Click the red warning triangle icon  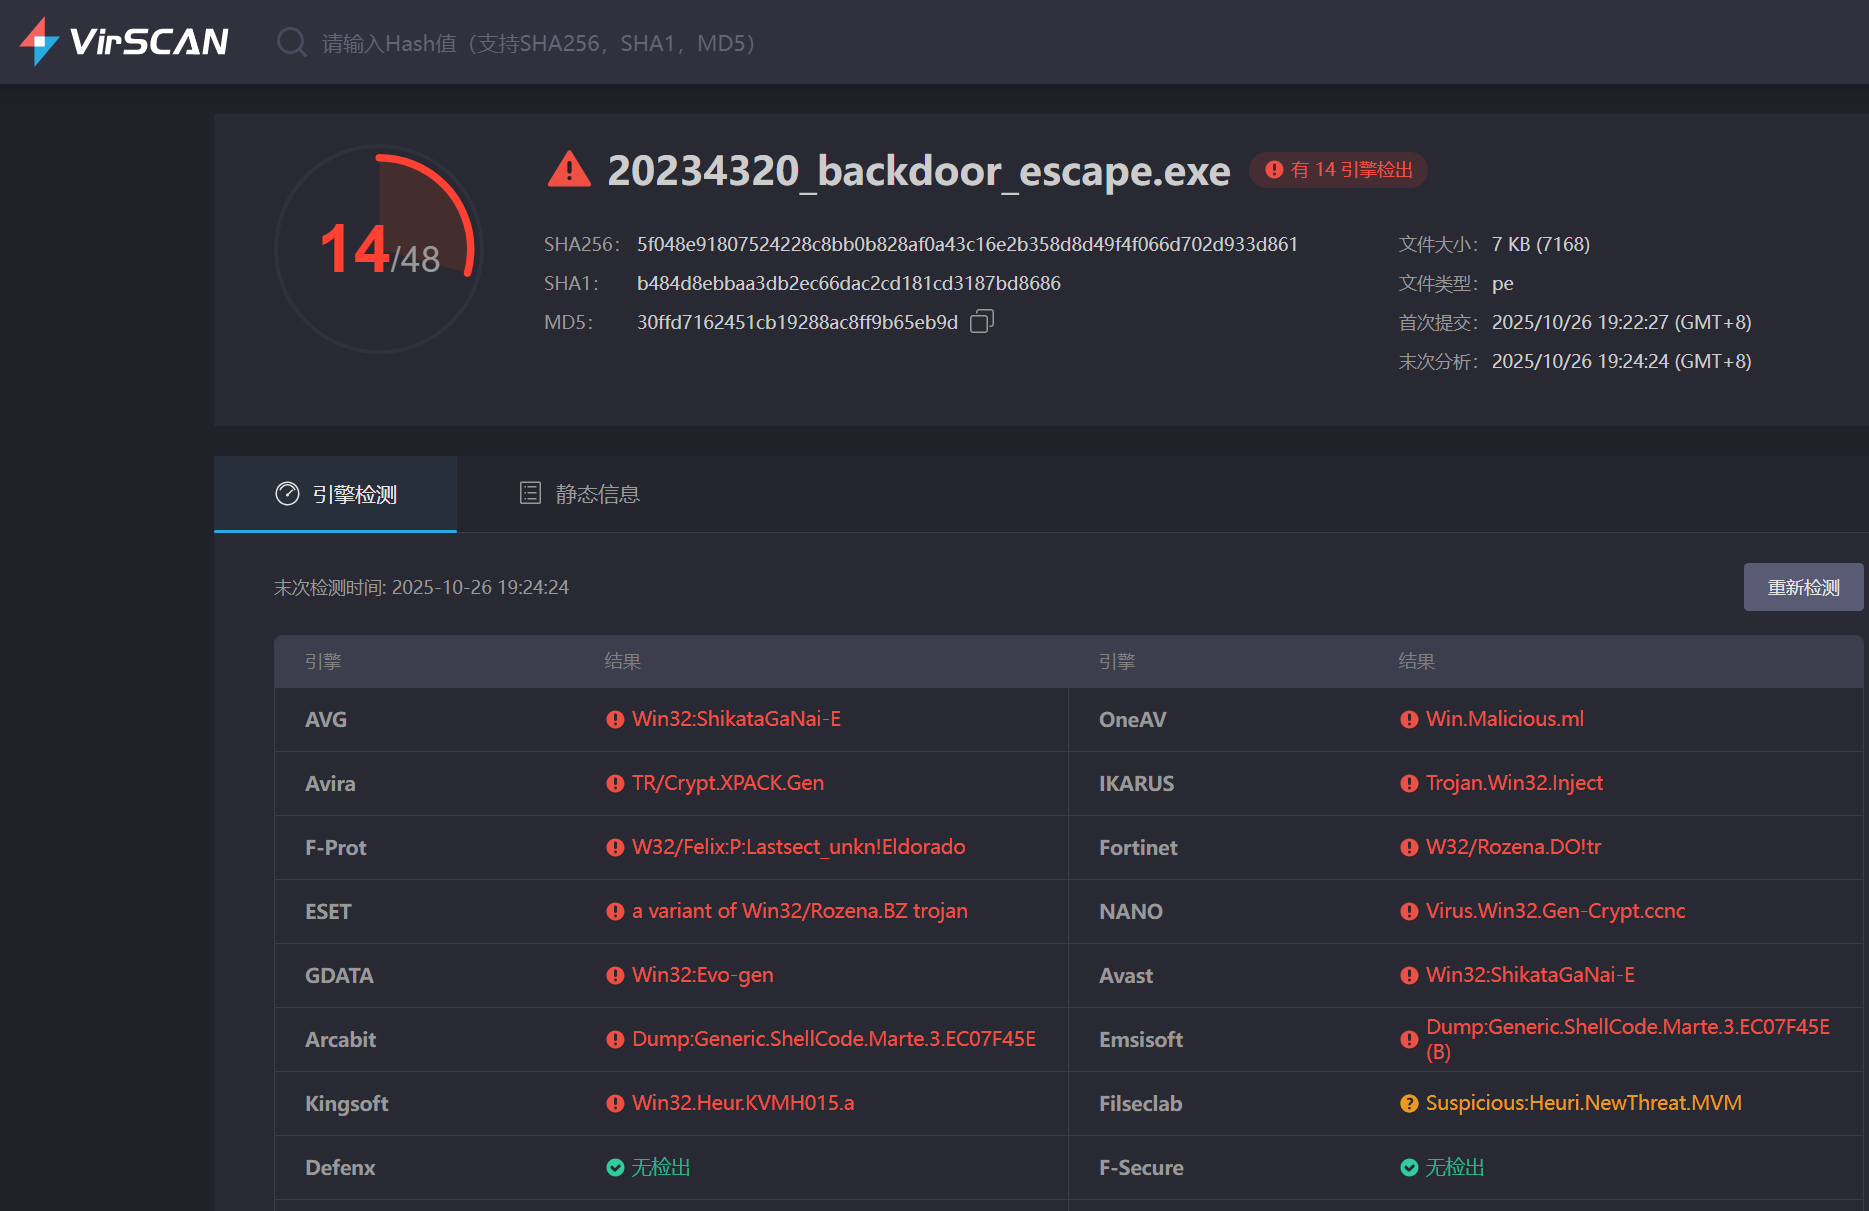570,170
